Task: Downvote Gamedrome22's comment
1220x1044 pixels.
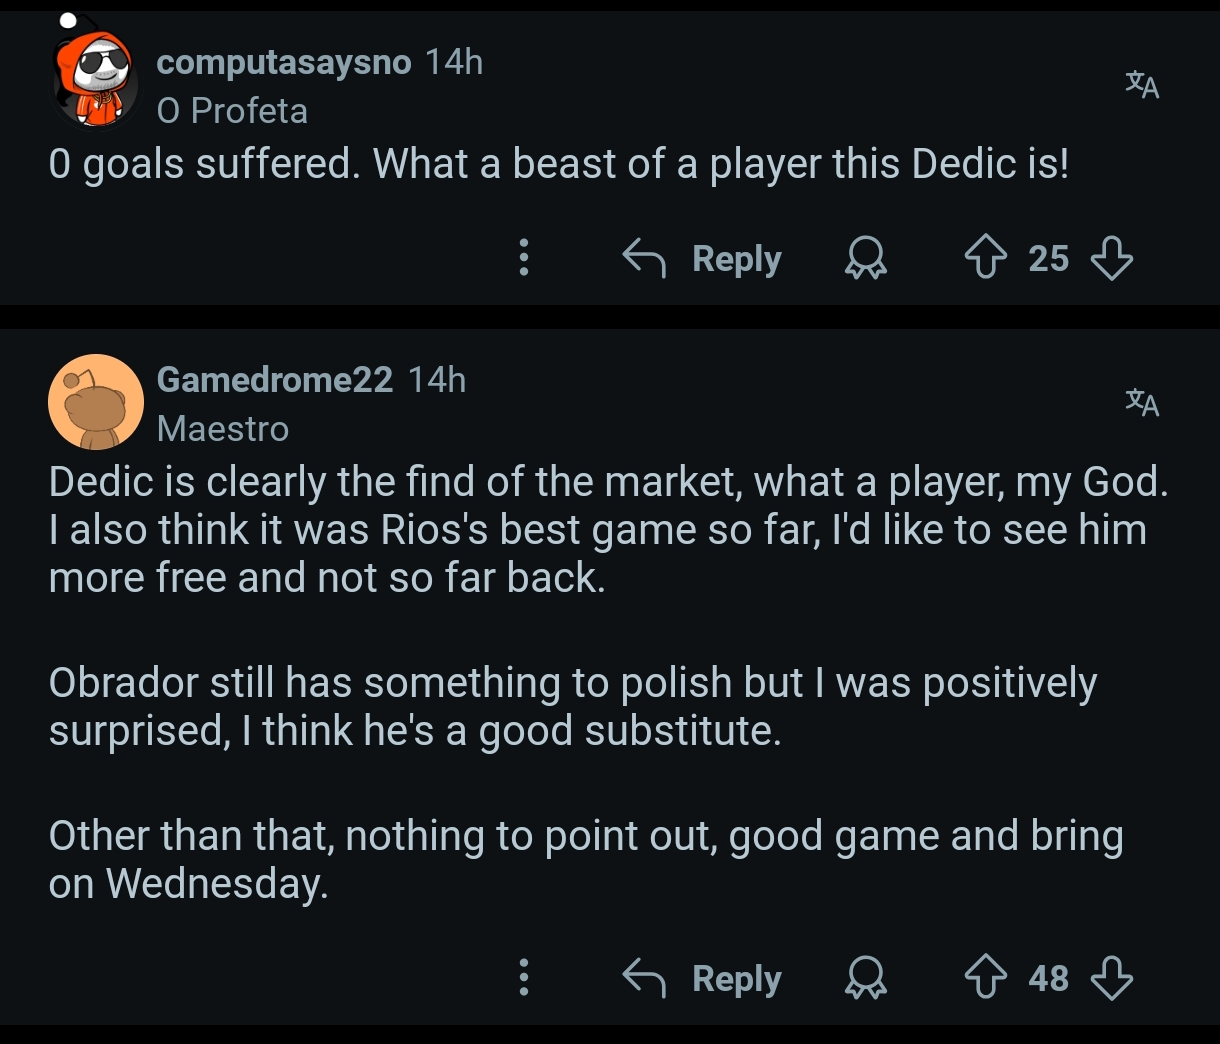Action: click(1111, 978)
